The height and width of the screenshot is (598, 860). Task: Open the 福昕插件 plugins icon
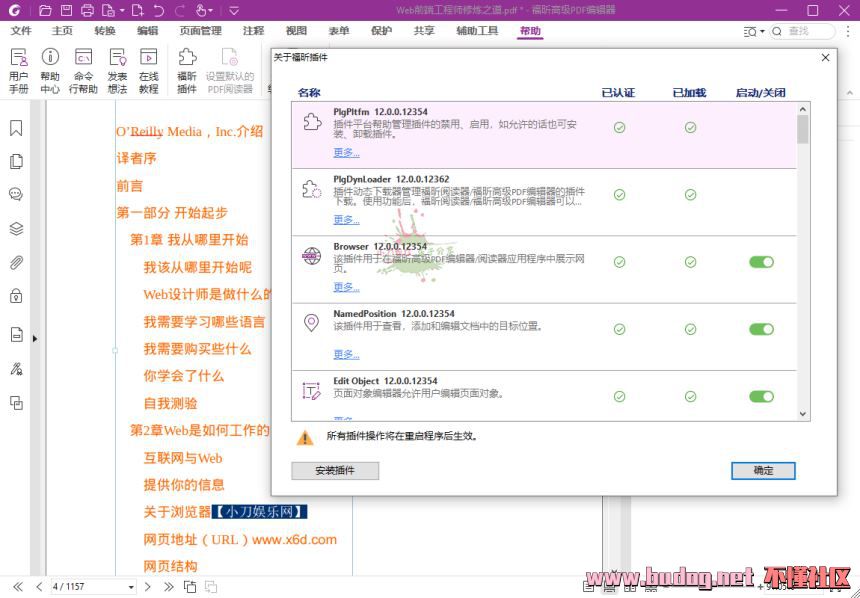(x=187, y=68)
